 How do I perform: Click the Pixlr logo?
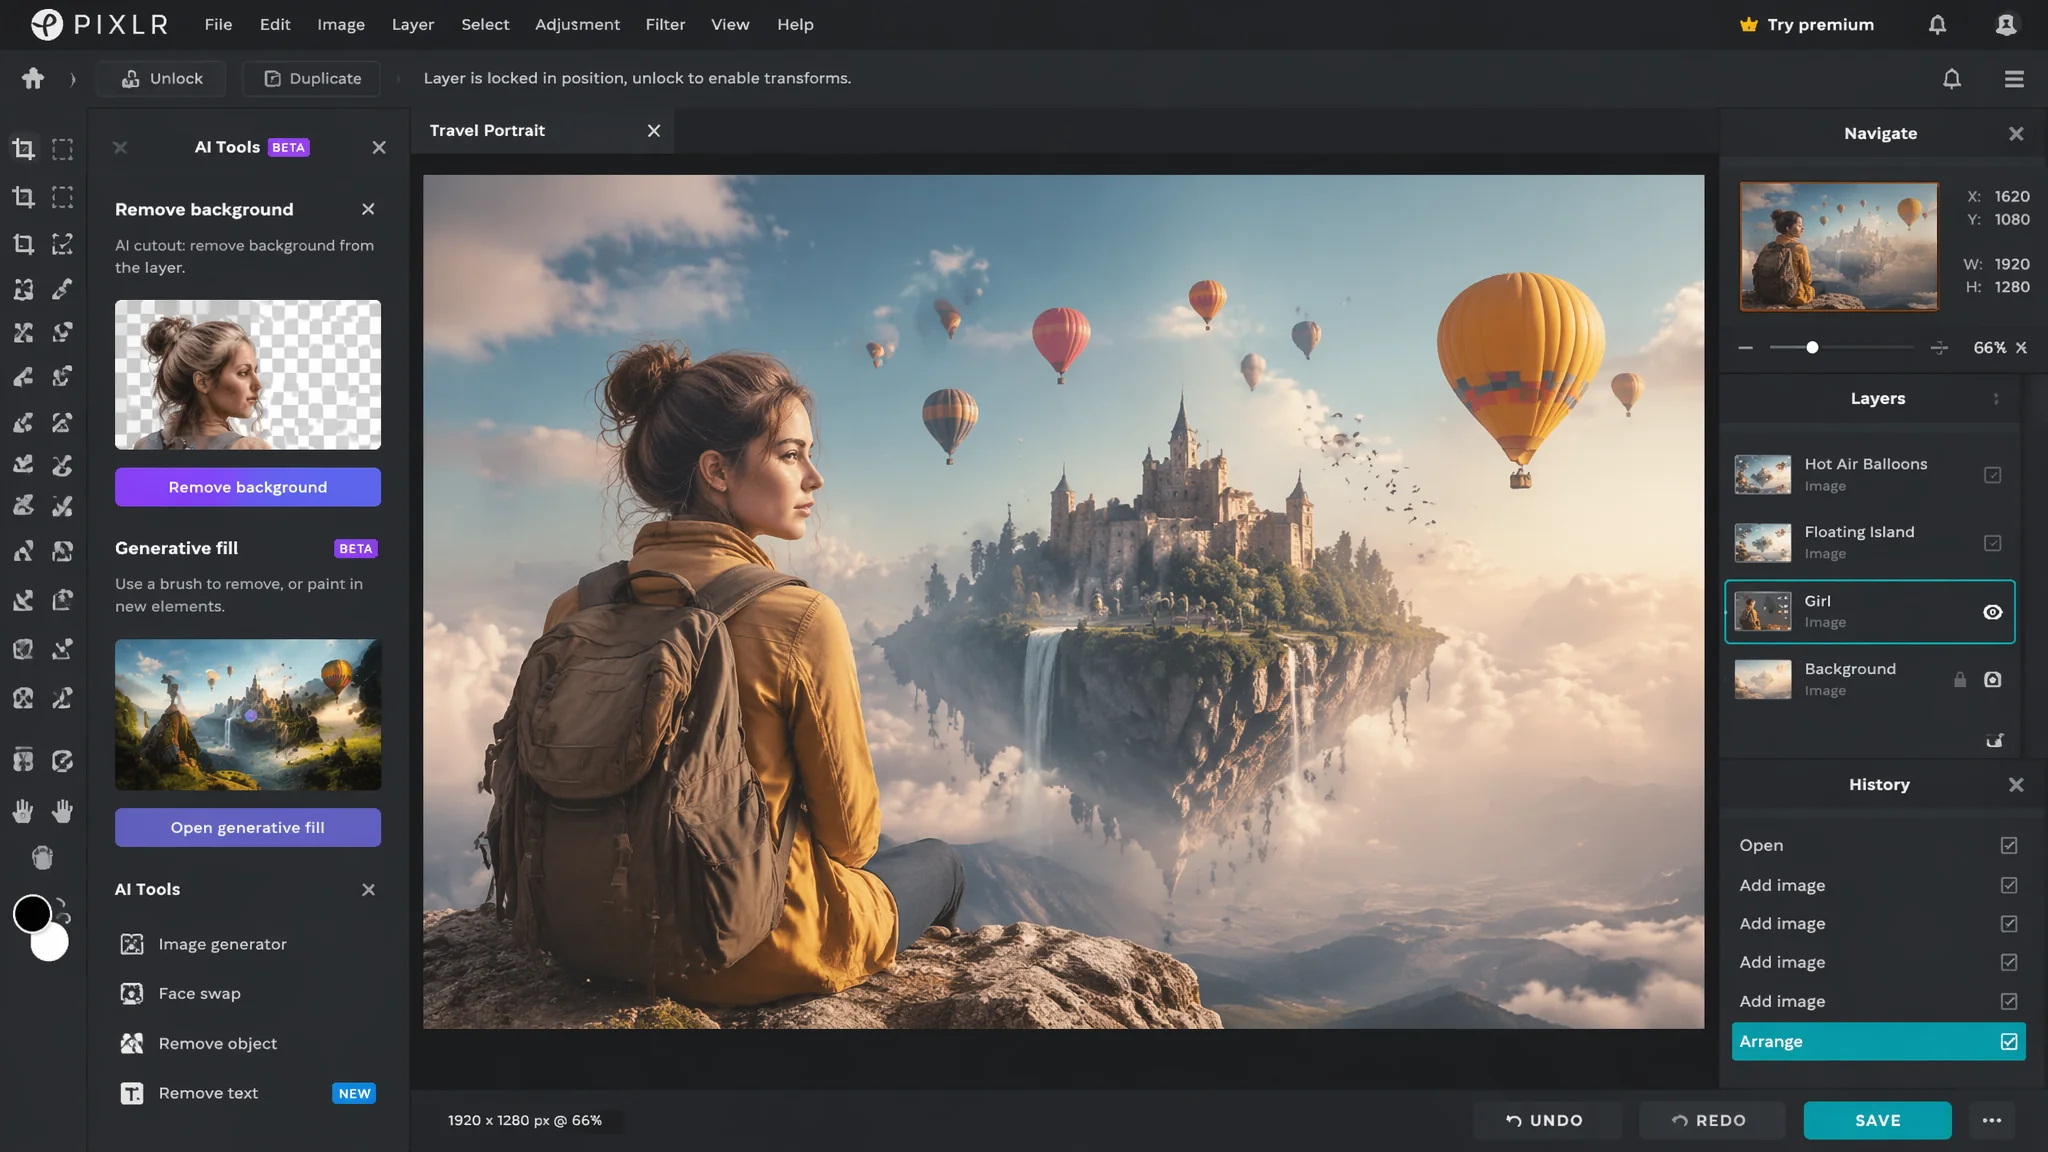(99, 24)
